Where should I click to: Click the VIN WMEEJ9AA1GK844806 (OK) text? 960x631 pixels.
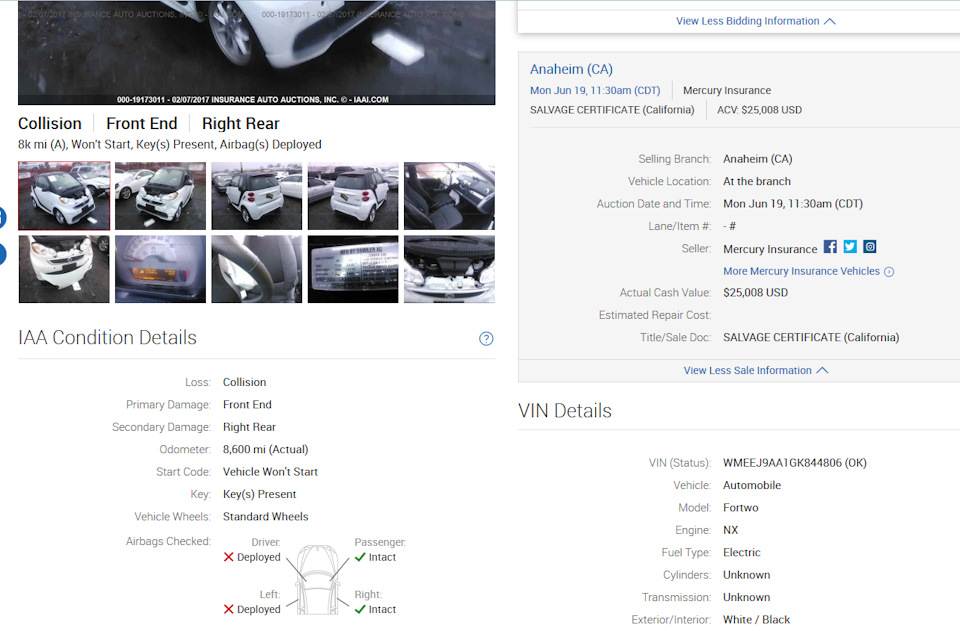[795, 463]
